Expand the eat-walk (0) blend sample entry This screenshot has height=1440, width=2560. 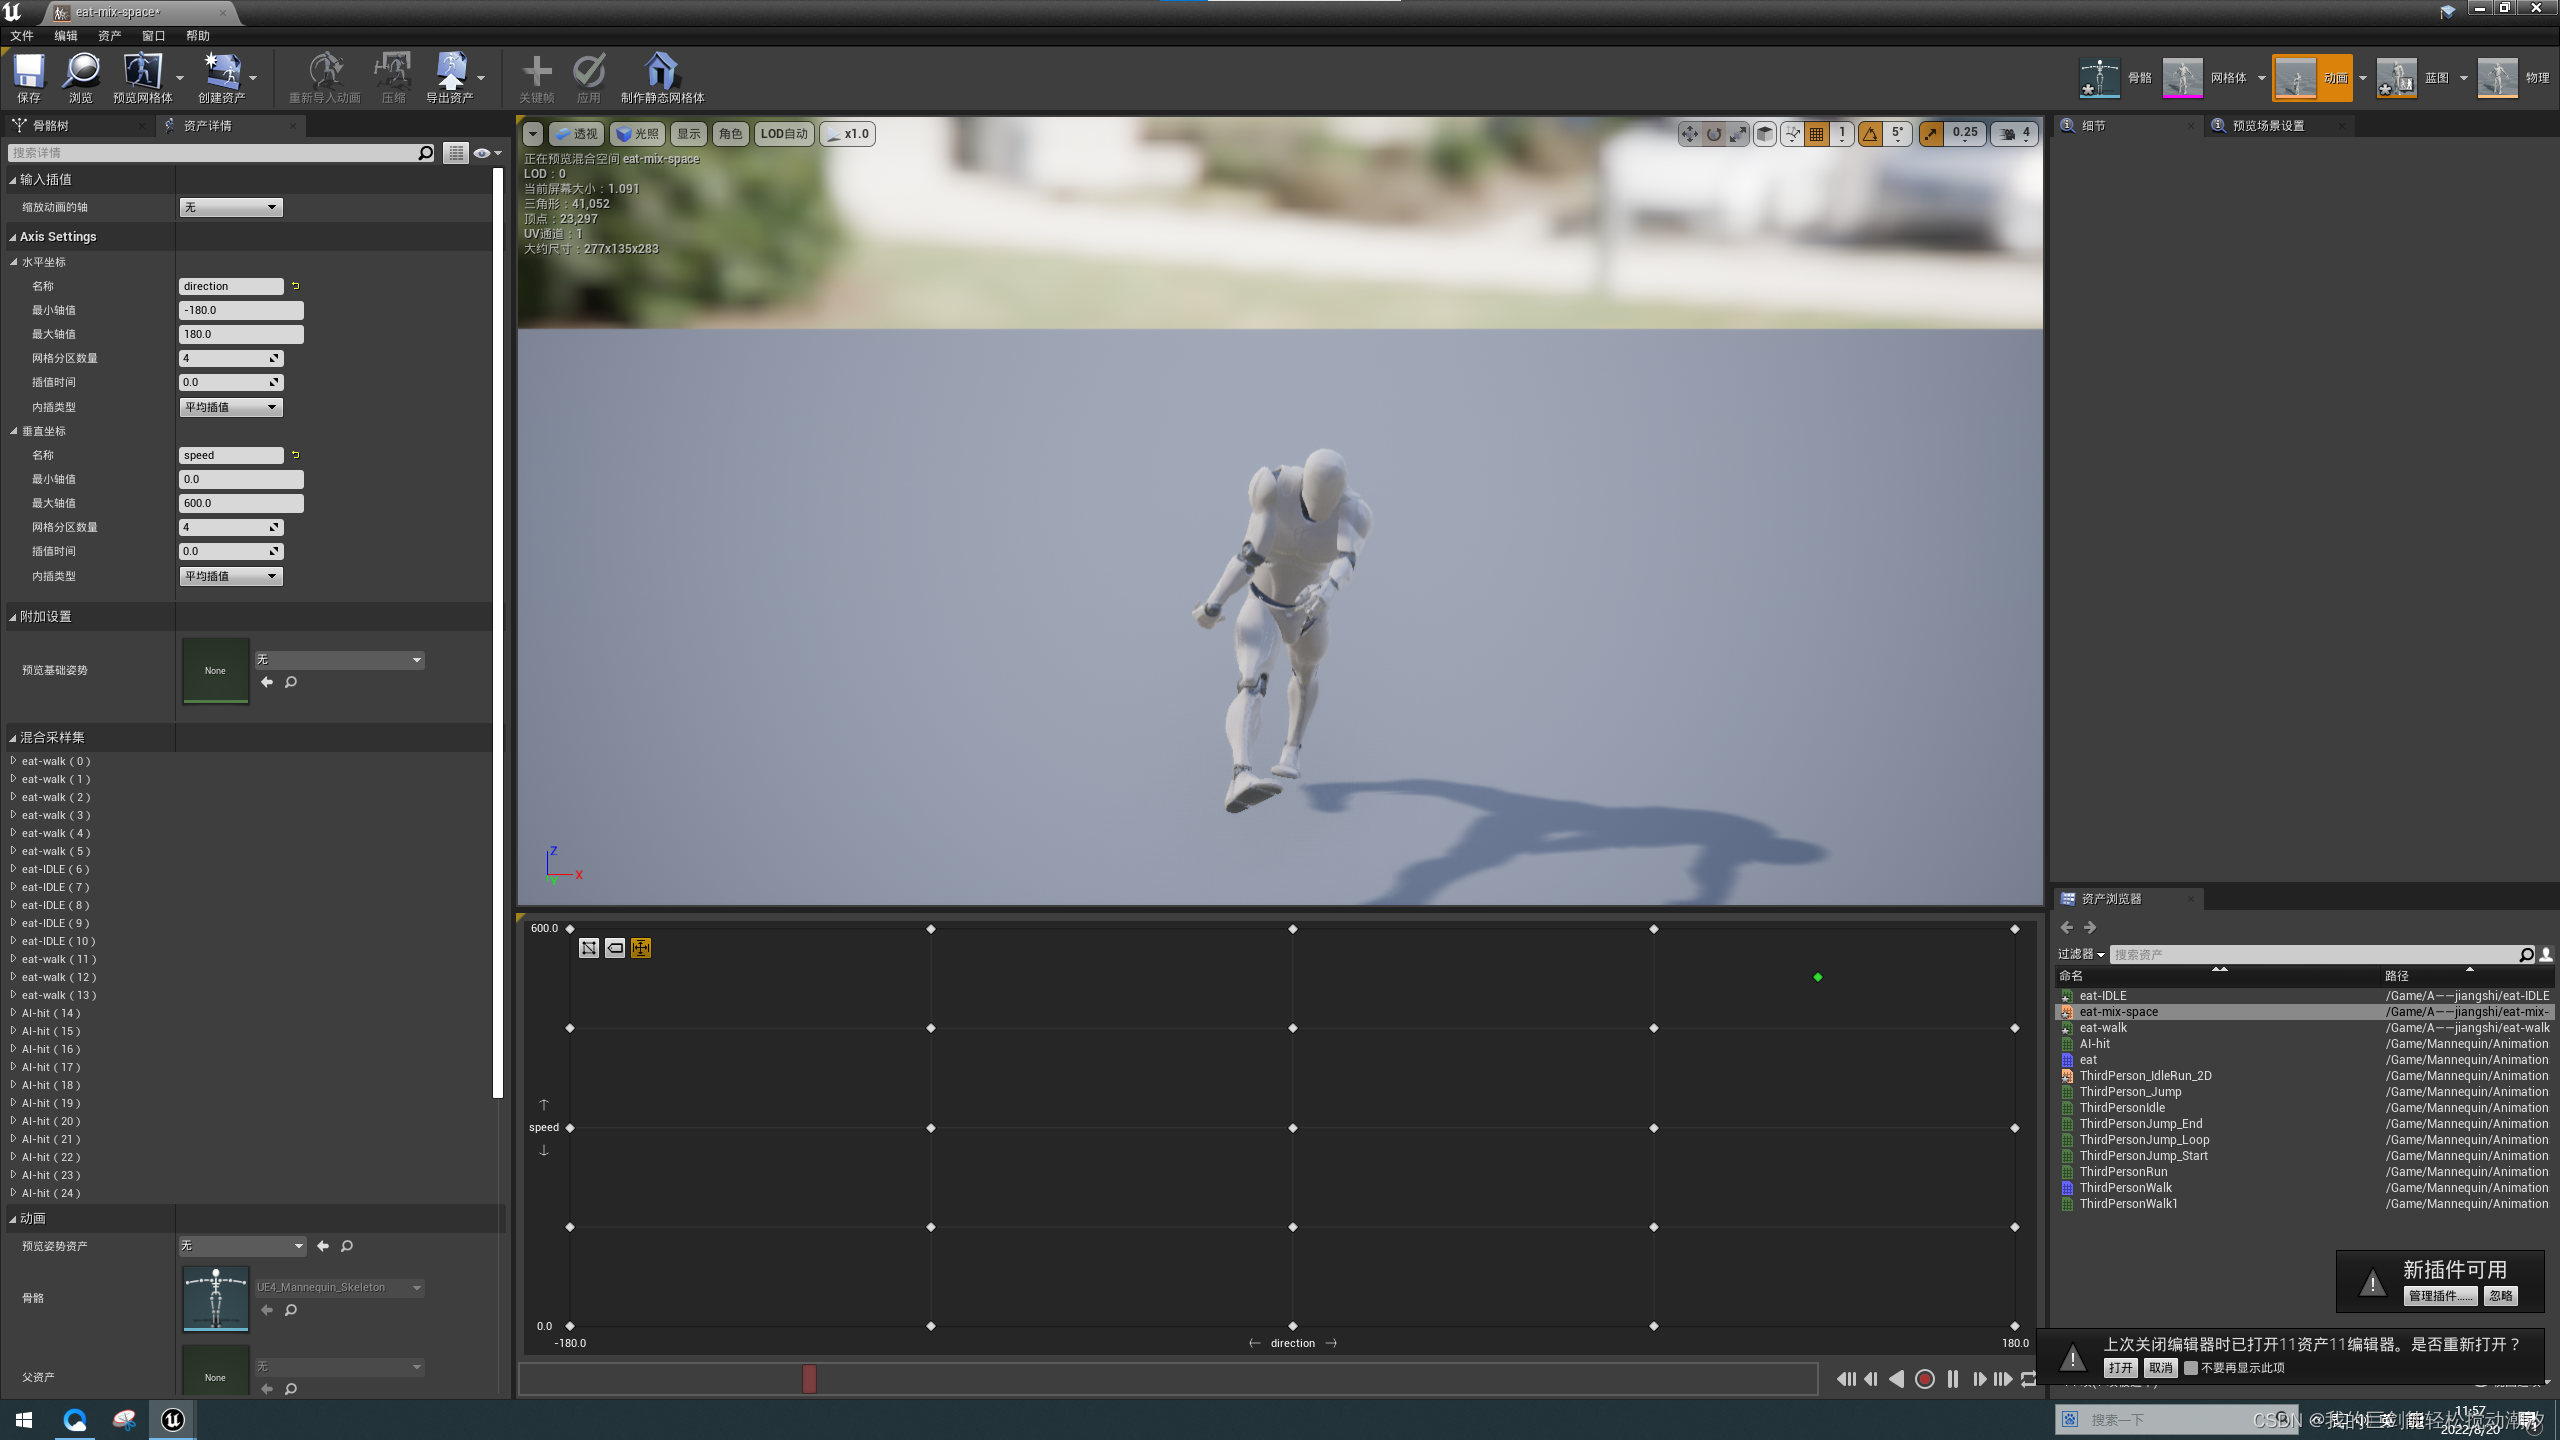click(x=13, y=761)
